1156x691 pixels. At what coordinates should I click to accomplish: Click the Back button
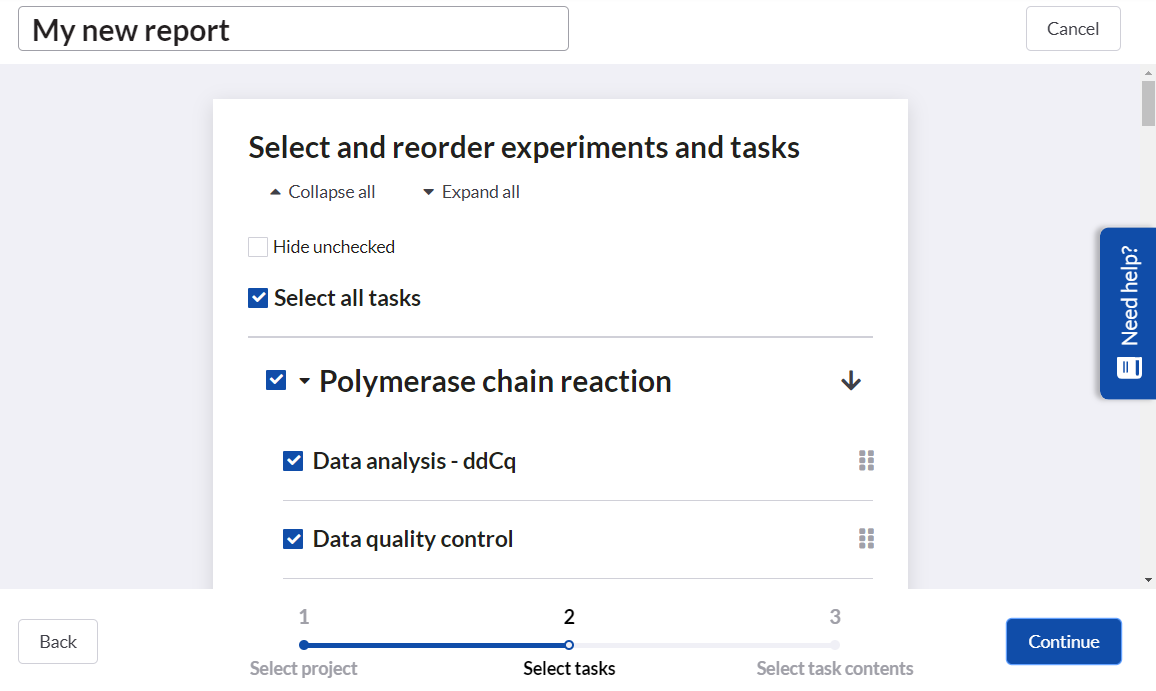tap(58, 642)
